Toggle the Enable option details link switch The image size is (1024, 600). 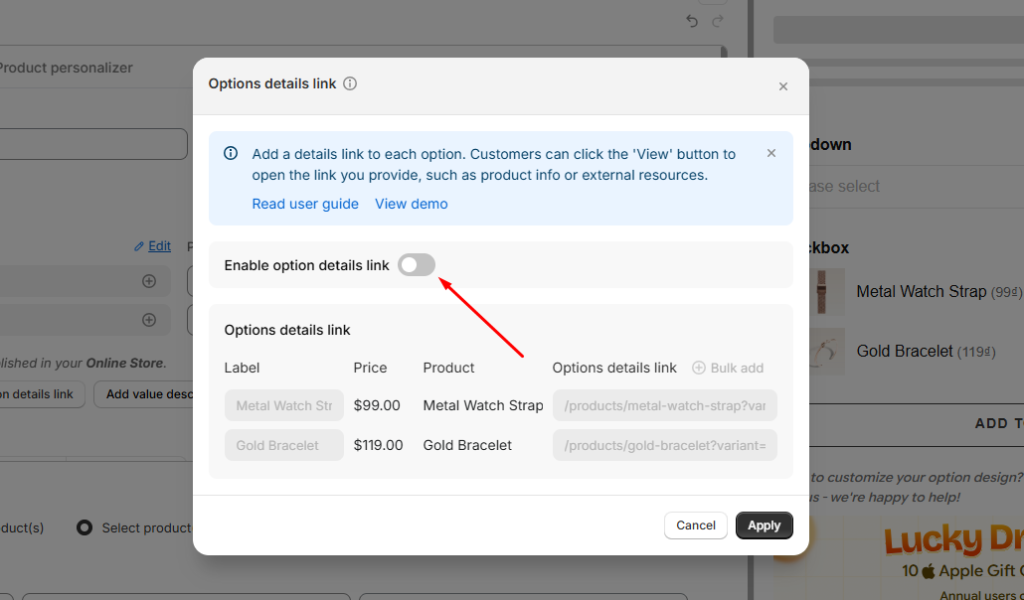(416, 265)
